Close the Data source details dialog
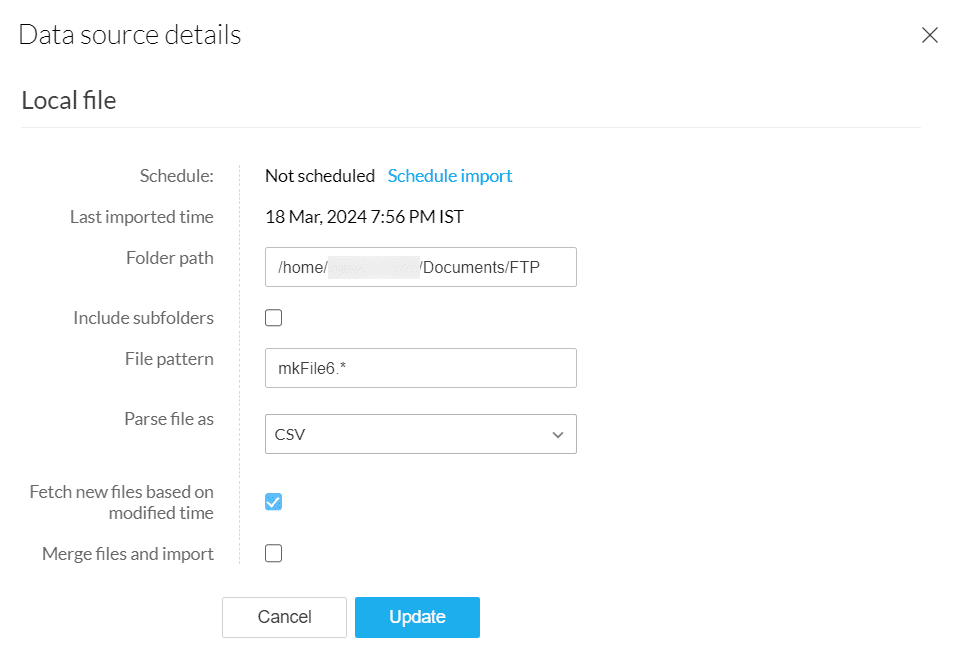This screenshot has height=666, width=971. (929, 35)
